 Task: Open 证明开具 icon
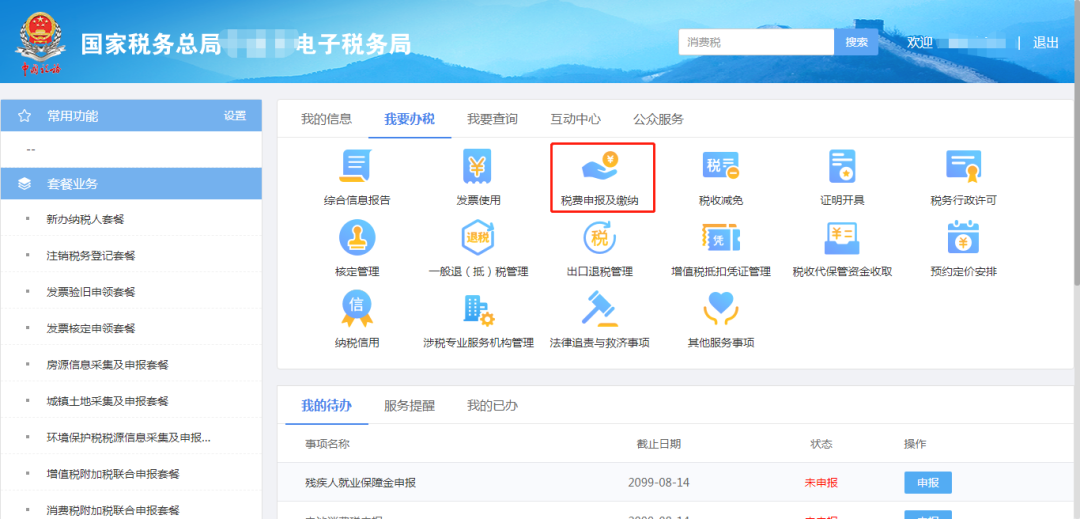(842, 167)
